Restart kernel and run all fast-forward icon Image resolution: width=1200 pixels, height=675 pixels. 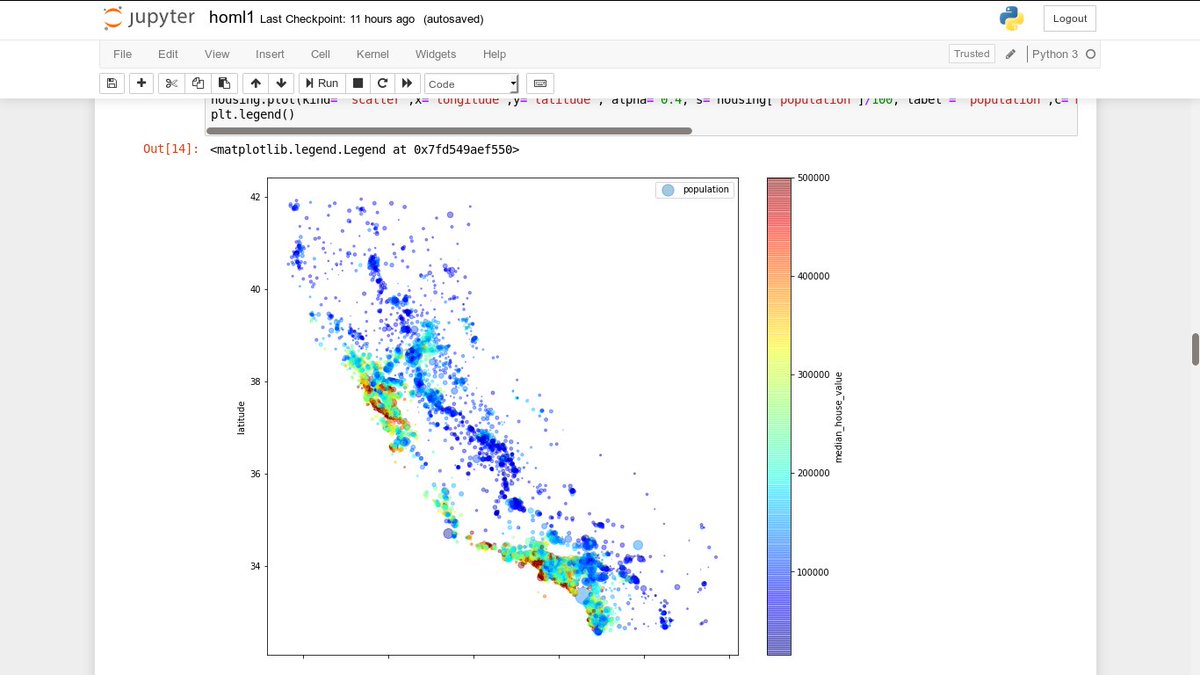[x=407, y=83]
